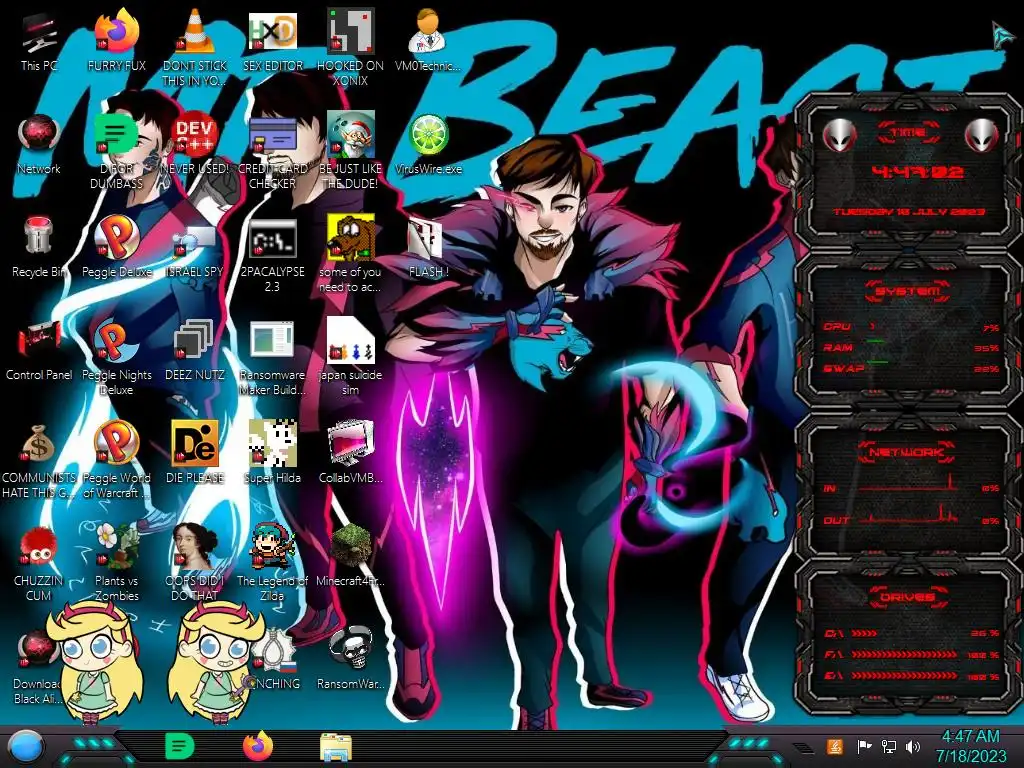Click the SYSTEM widget header
The width and height of the screenshot is (1024, 768).
pos(908,291)
